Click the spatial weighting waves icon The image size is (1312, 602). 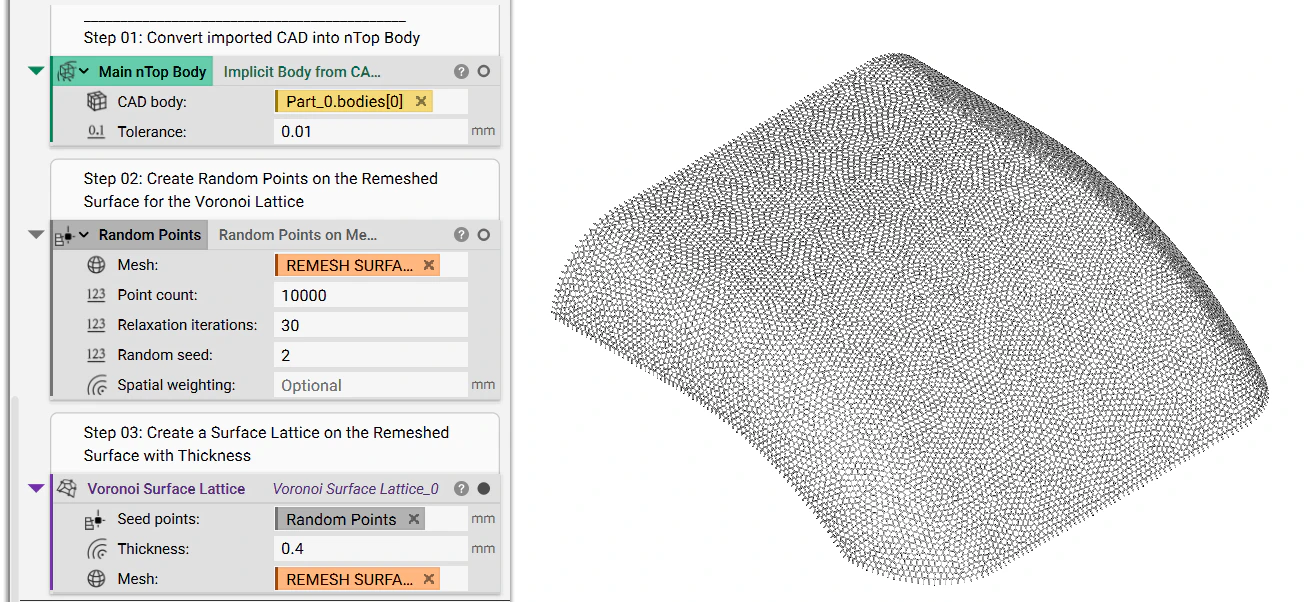click(96, 384)
